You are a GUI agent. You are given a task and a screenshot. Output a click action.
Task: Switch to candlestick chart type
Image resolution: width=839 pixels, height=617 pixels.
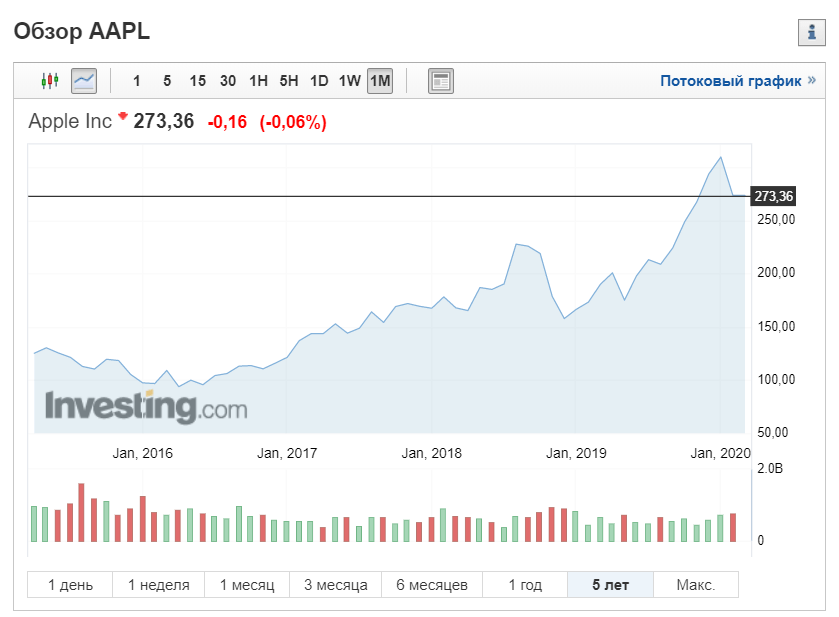[x=50, y=81]
